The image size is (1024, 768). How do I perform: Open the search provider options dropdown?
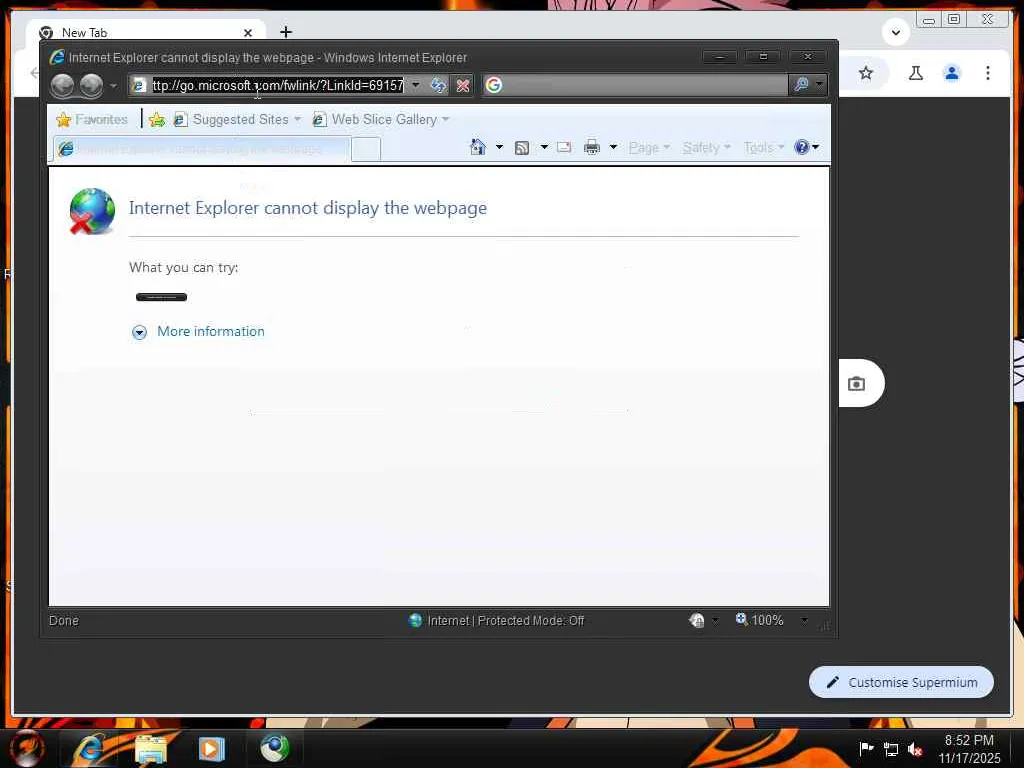(x=819, y=85)
